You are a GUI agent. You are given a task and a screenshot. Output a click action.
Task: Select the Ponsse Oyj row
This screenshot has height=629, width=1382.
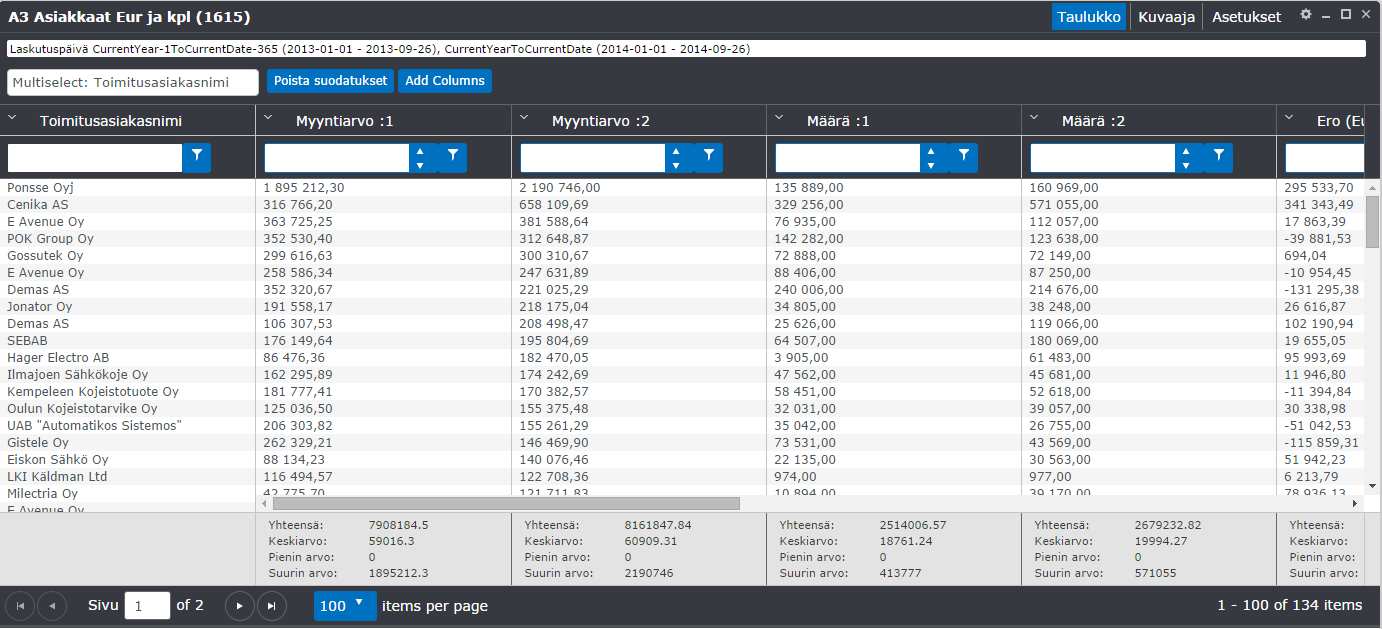click(x=683, y=187)
